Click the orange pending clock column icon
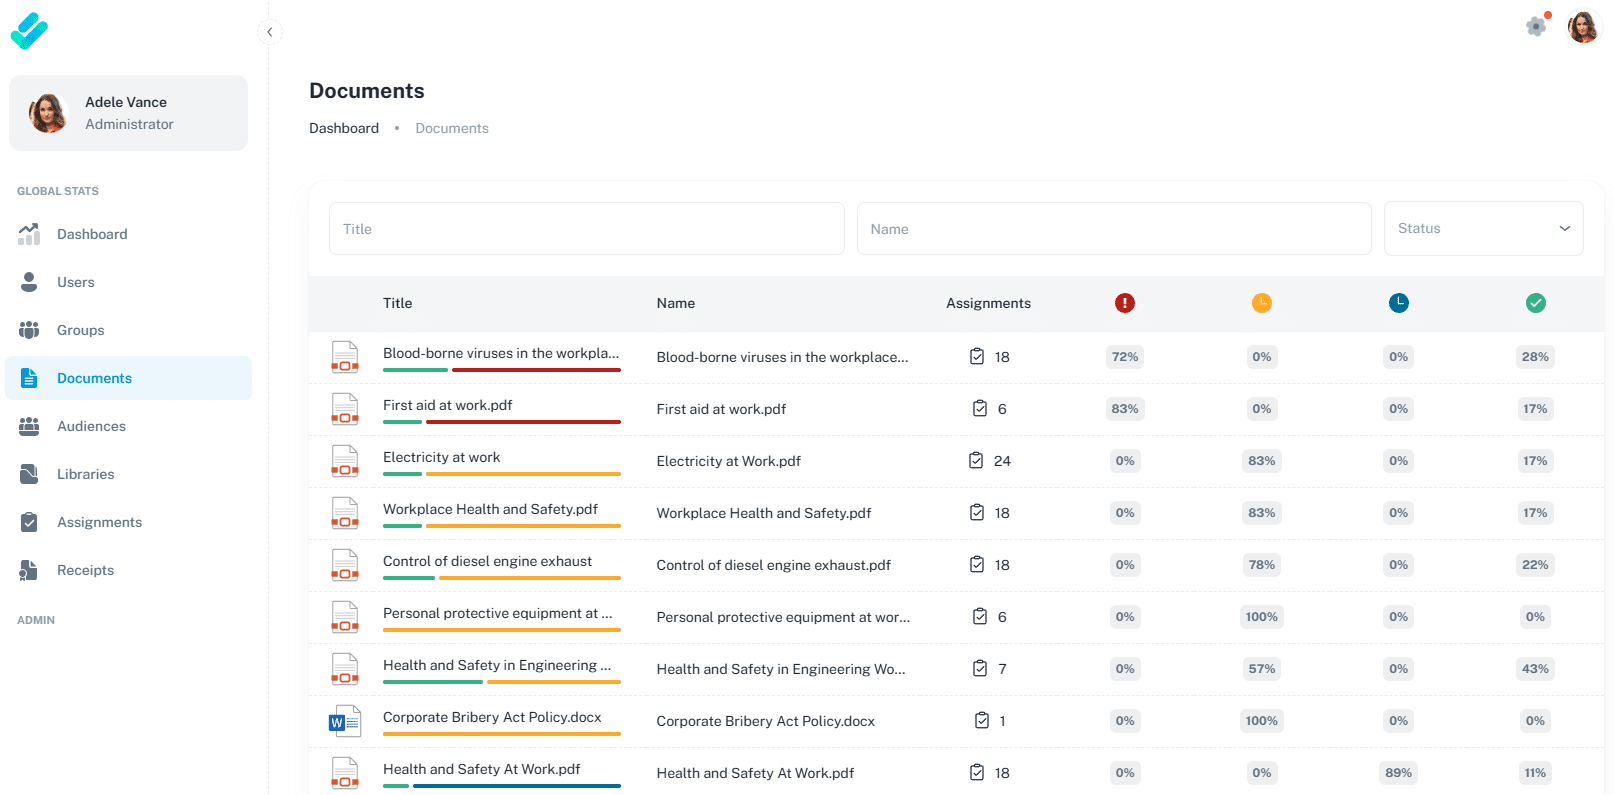This screenshot has height=795, width=1614. pos(1261,303)
